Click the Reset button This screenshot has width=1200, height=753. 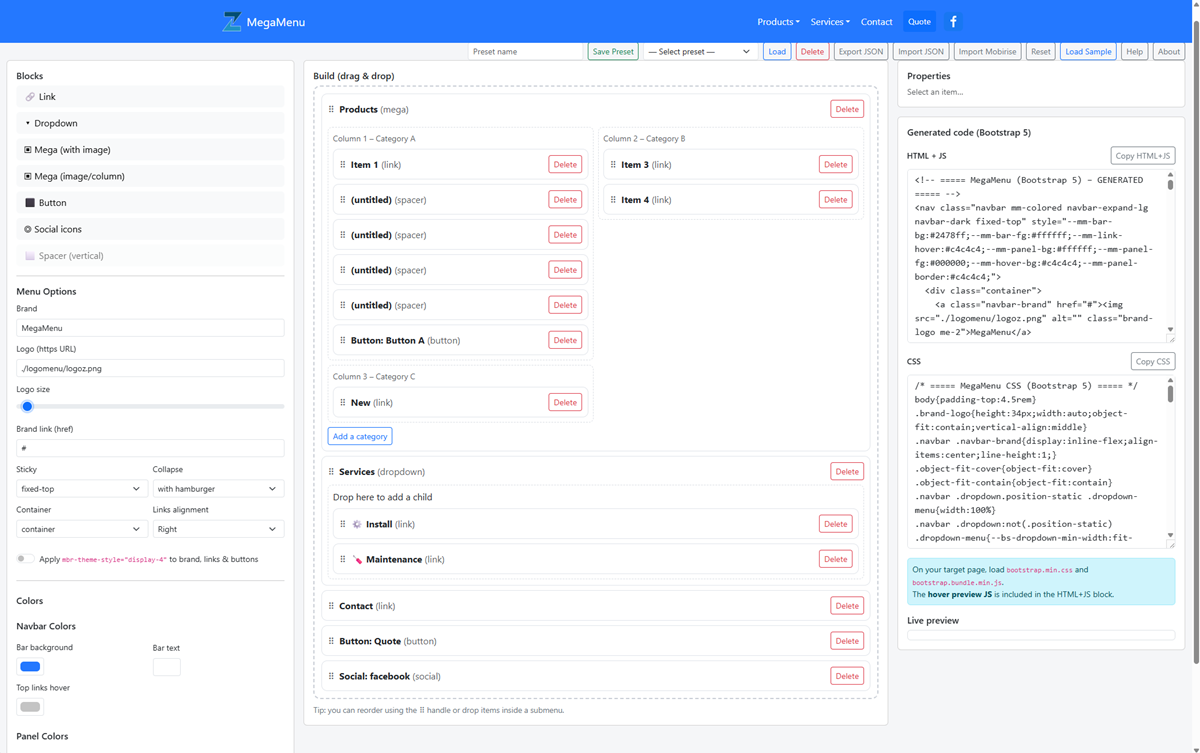[1041, 51]
